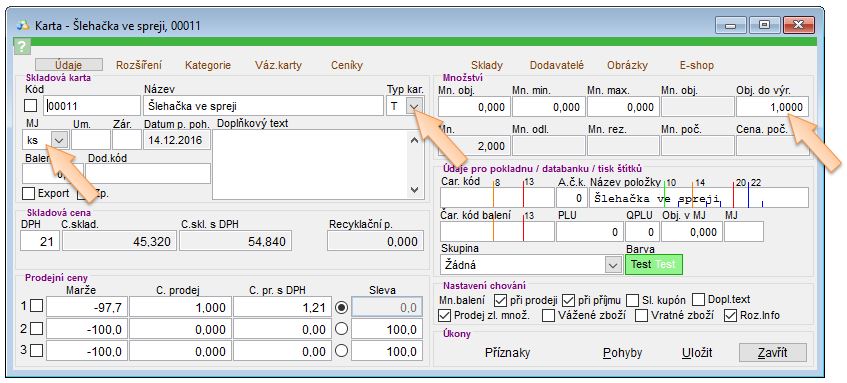
Task: Click the Zavřít button
Action: click(773, 353)
